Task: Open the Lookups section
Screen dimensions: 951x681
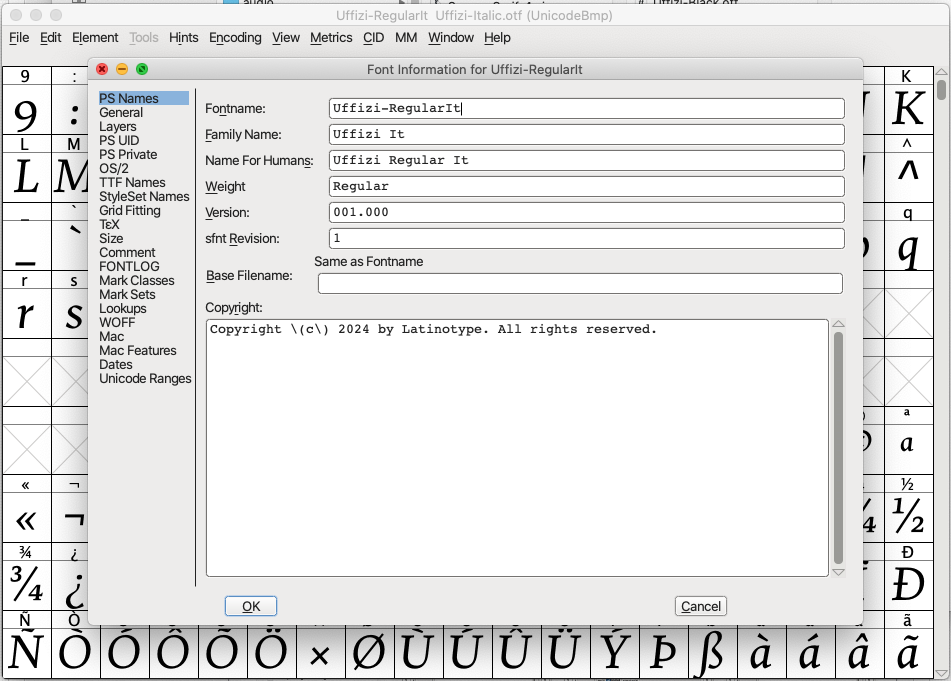Action: pos(123,308)
